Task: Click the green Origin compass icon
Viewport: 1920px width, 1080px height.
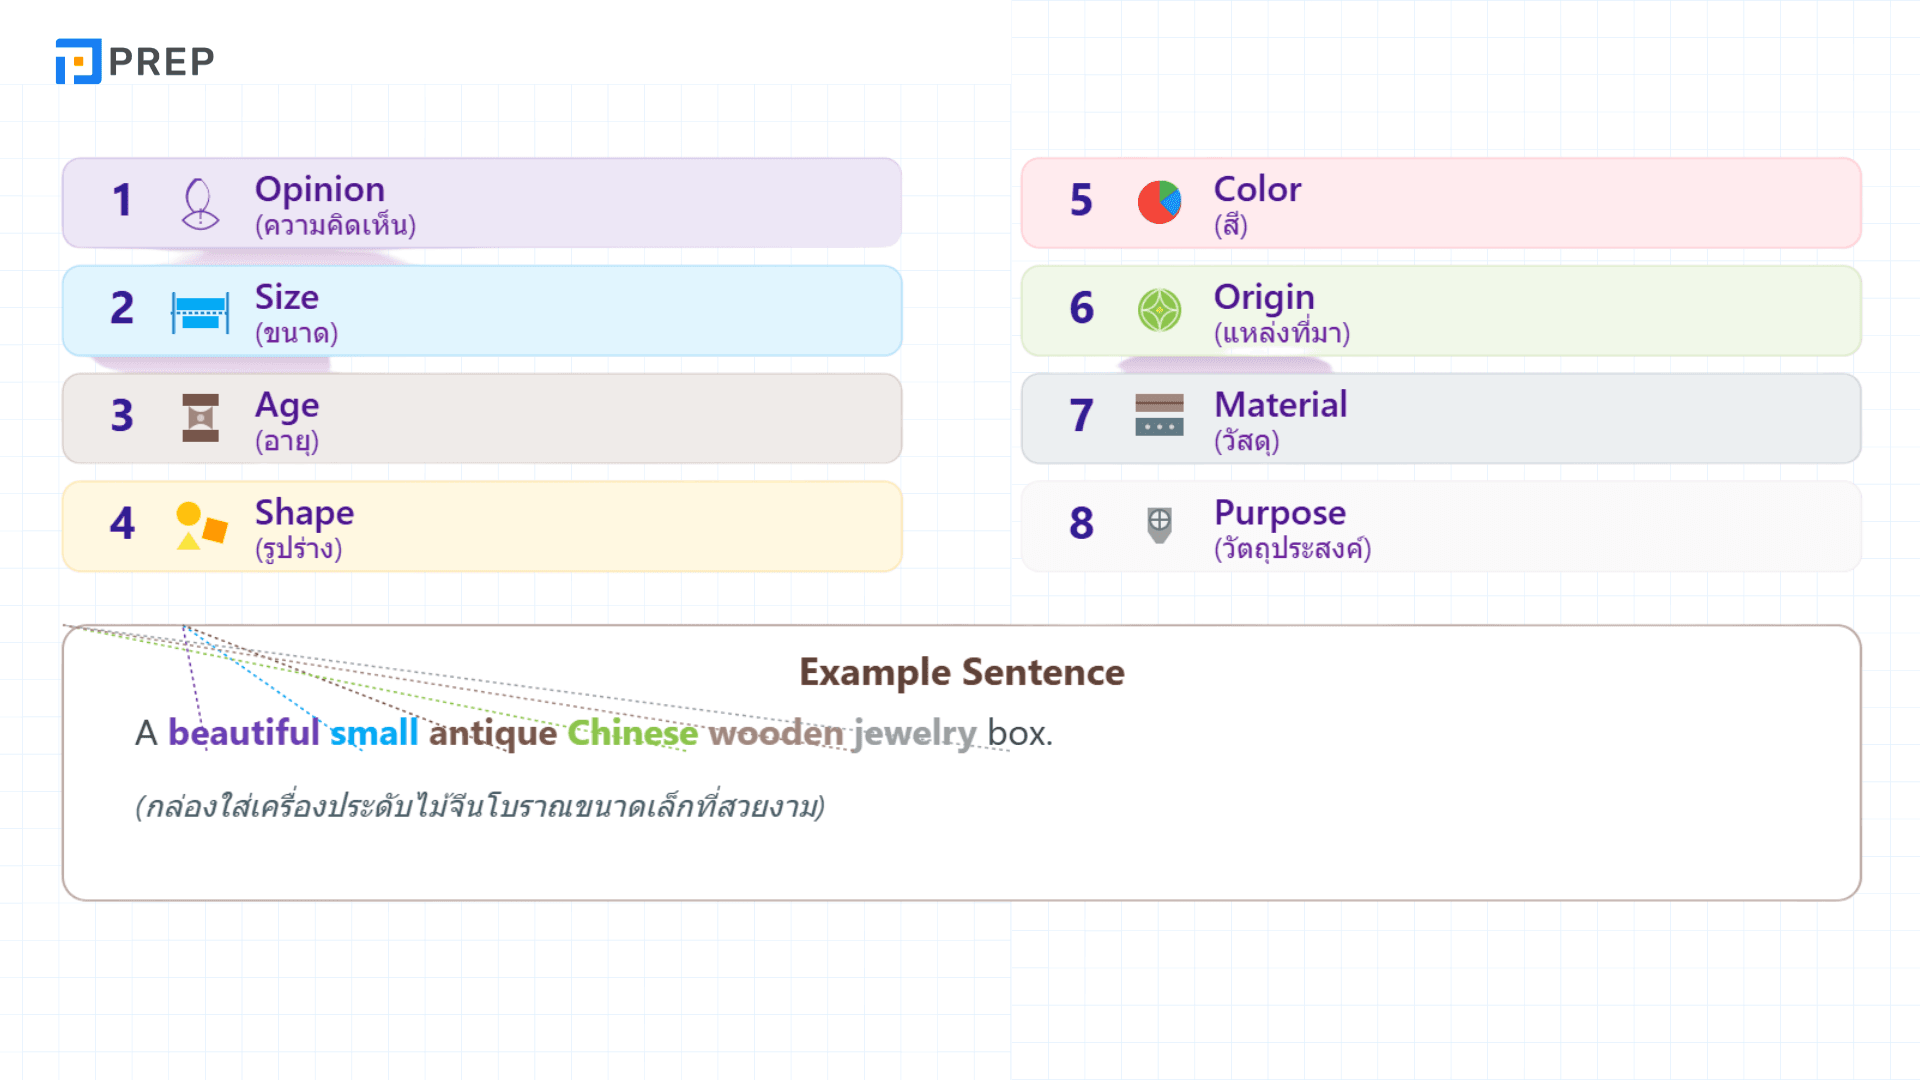Action: [1159, 310]
